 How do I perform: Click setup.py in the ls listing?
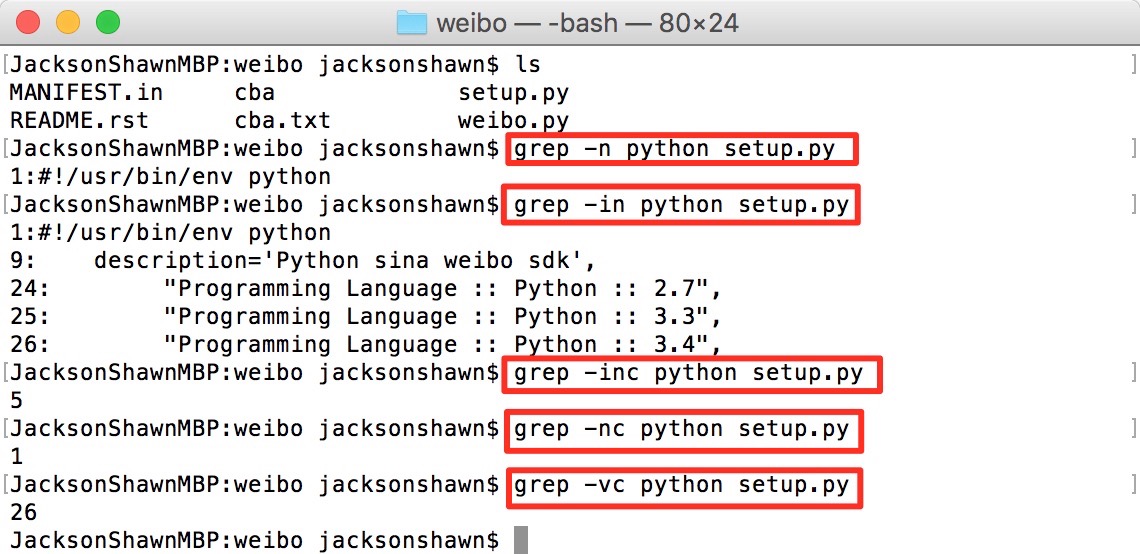pos(513,93)
